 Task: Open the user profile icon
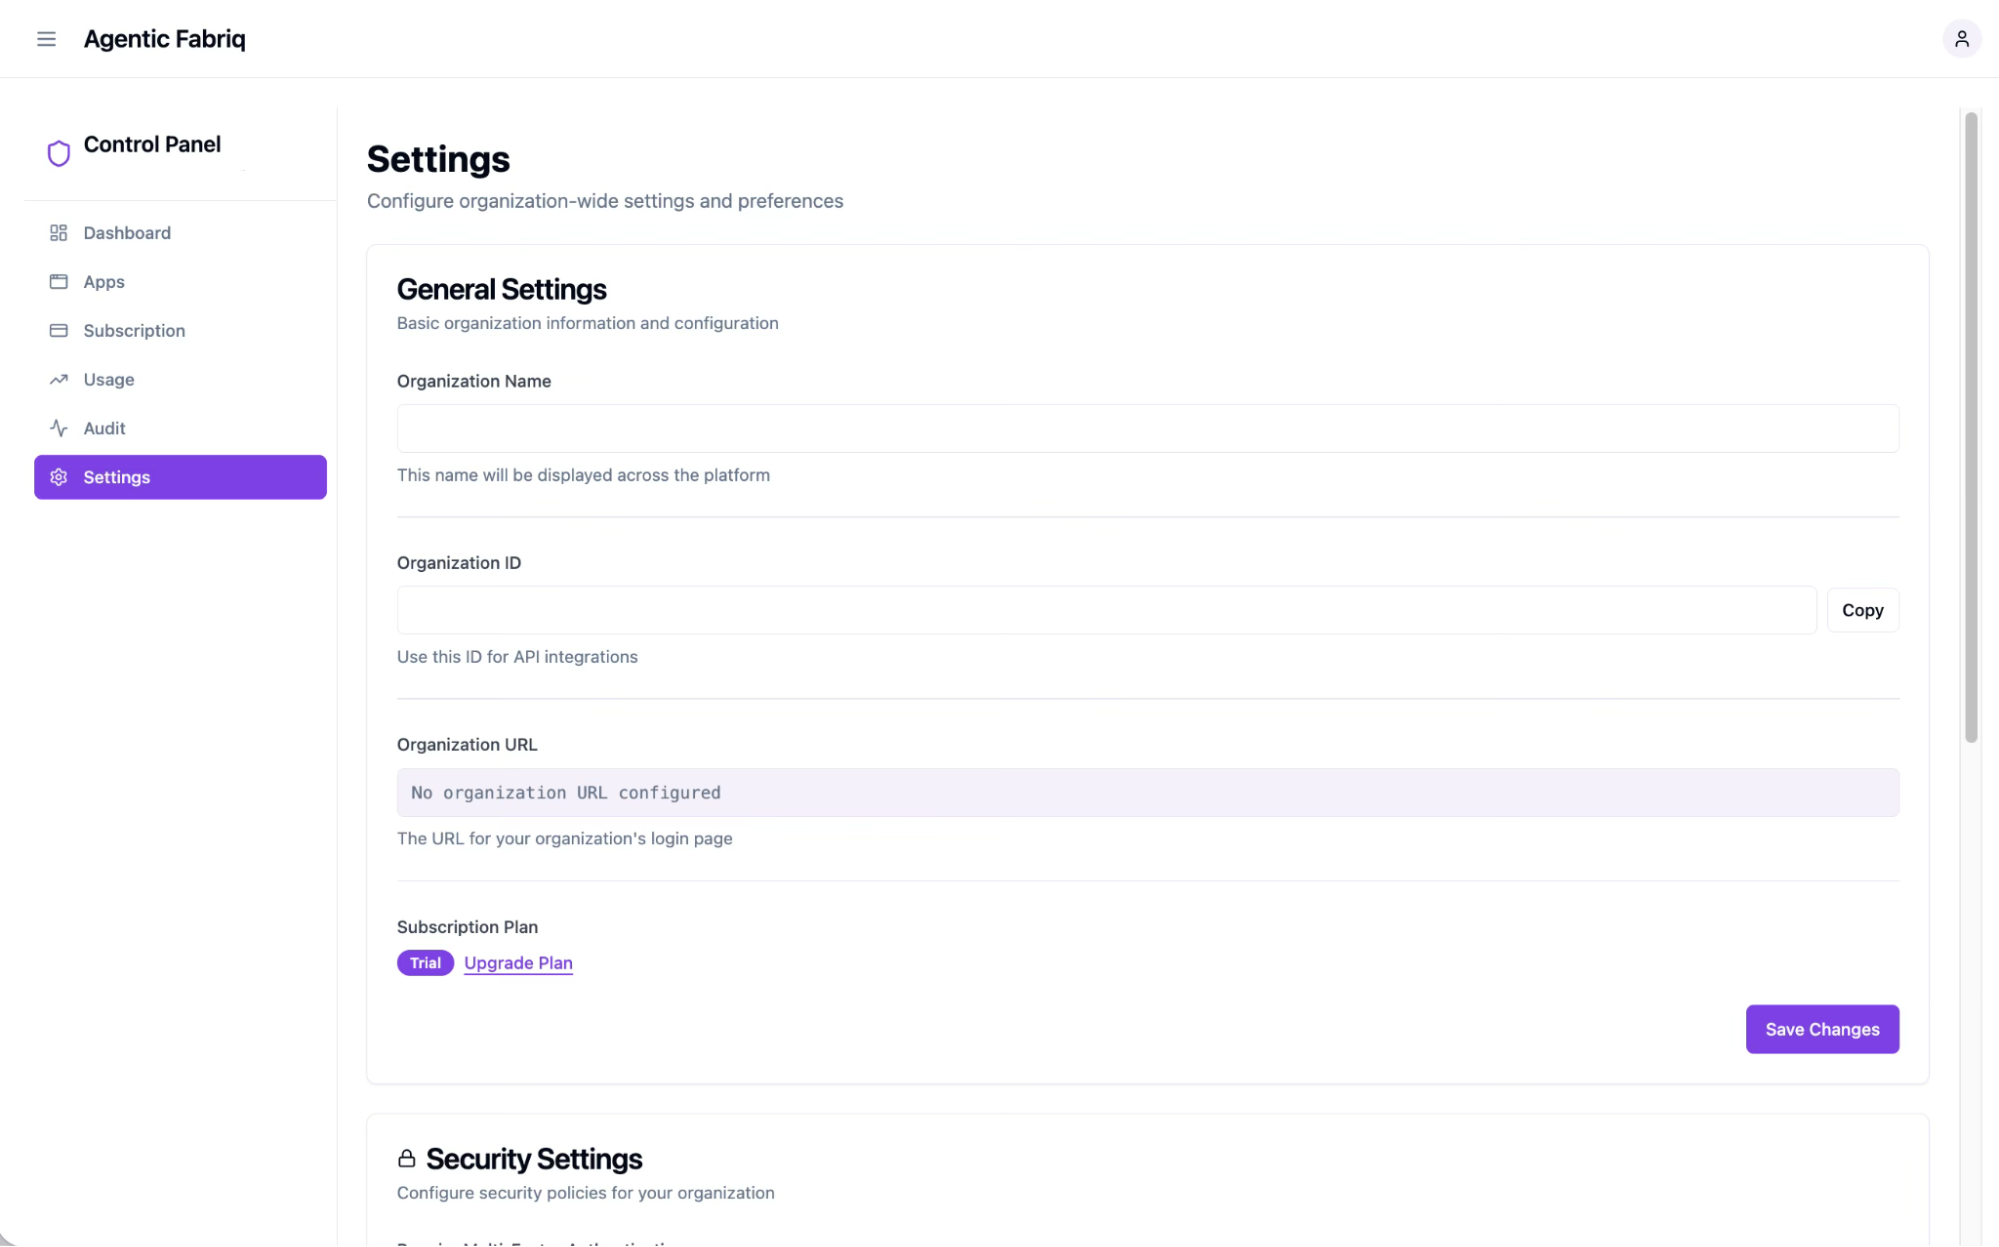point(1961,39)
